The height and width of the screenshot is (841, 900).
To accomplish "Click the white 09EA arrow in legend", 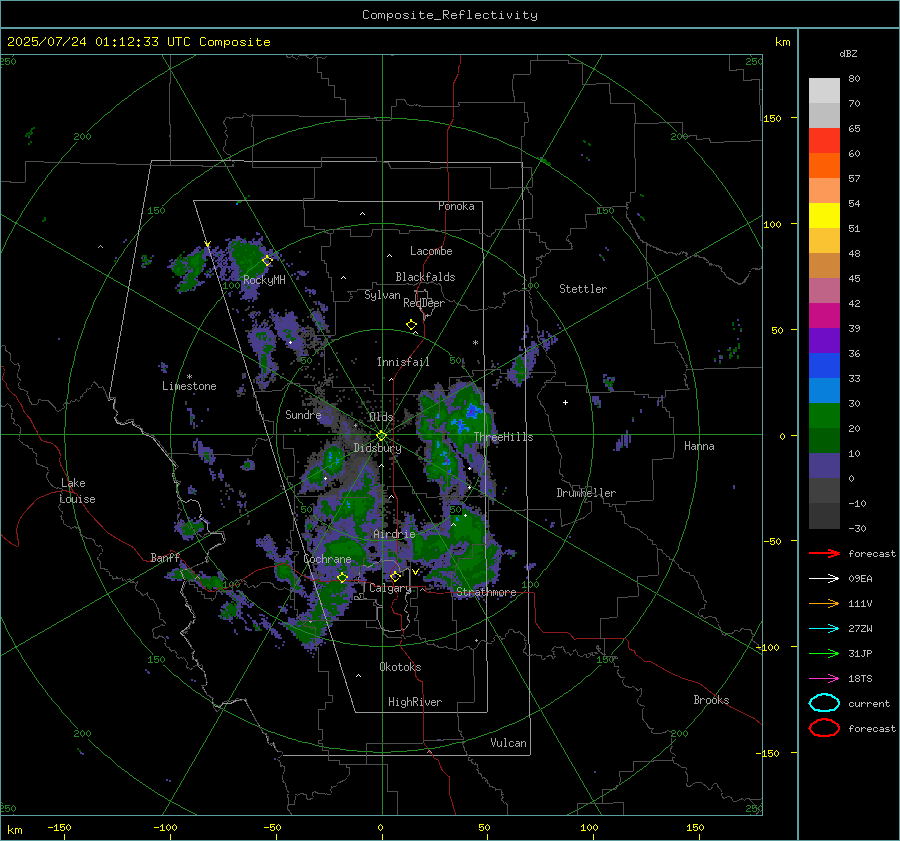I will coord(824,579).
